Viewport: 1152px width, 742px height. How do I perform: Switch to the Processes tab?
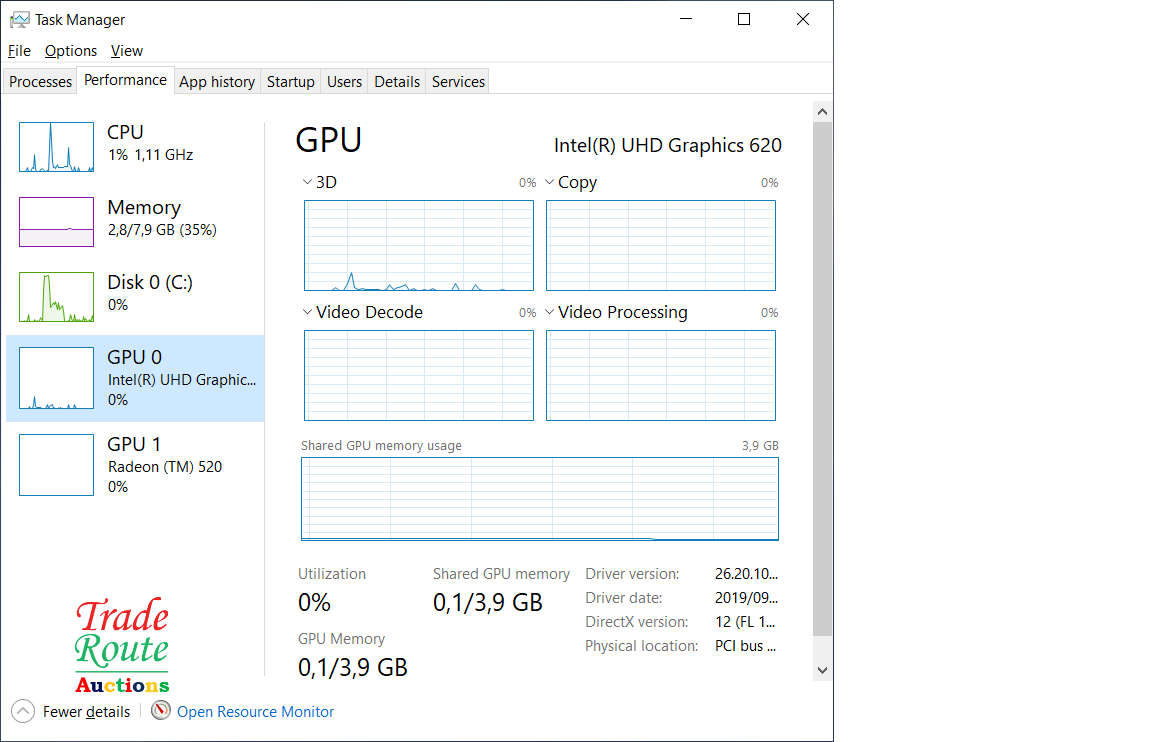[40, 82]
